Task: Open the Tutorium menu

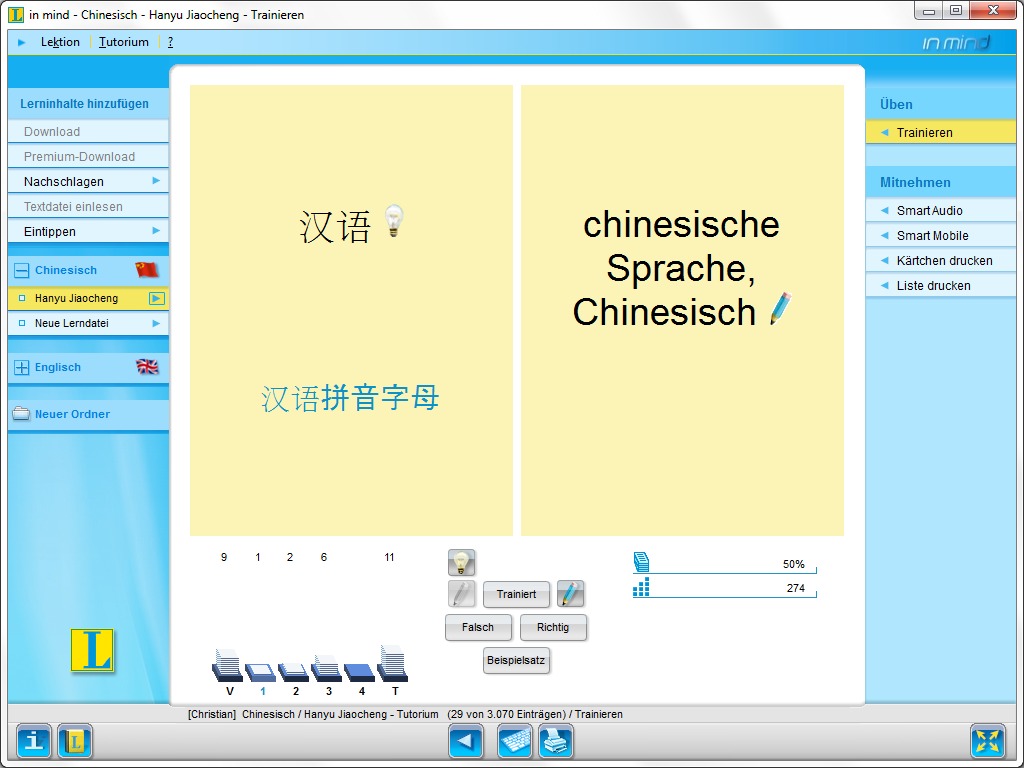Action: (x=123, y=42)
